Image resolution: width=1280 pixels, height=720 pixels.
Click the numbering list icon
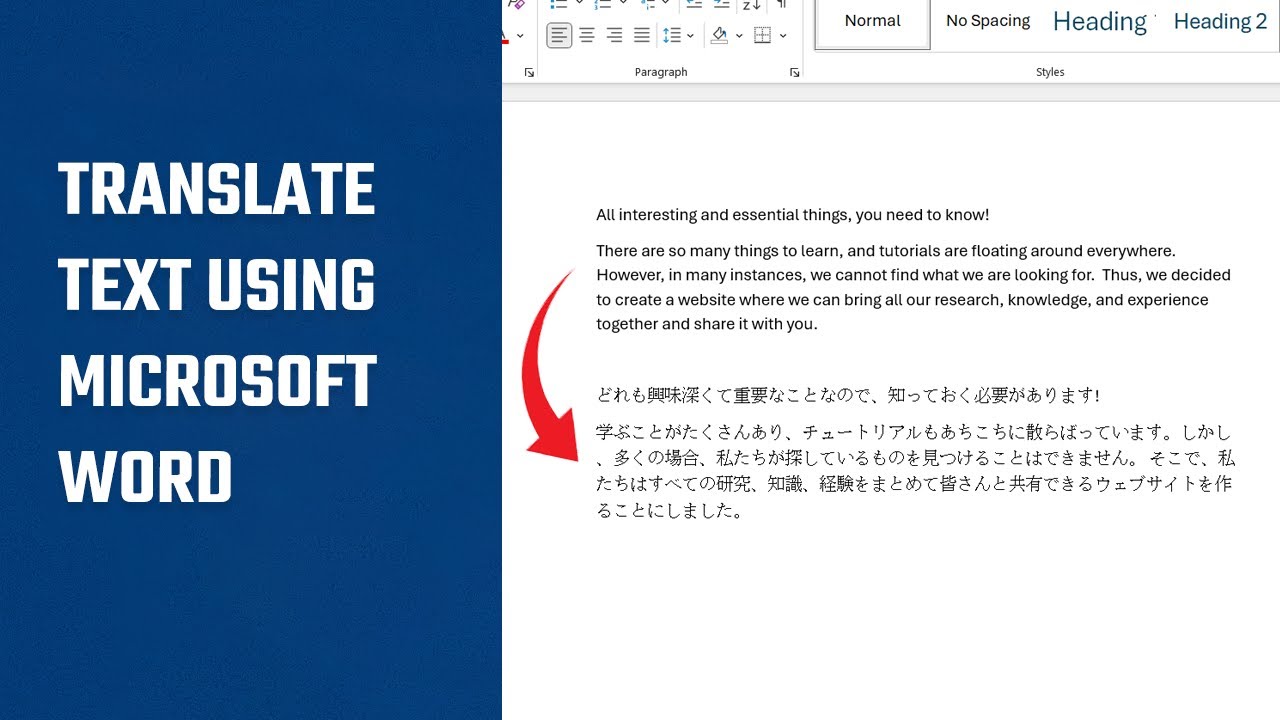pos(603,5)
